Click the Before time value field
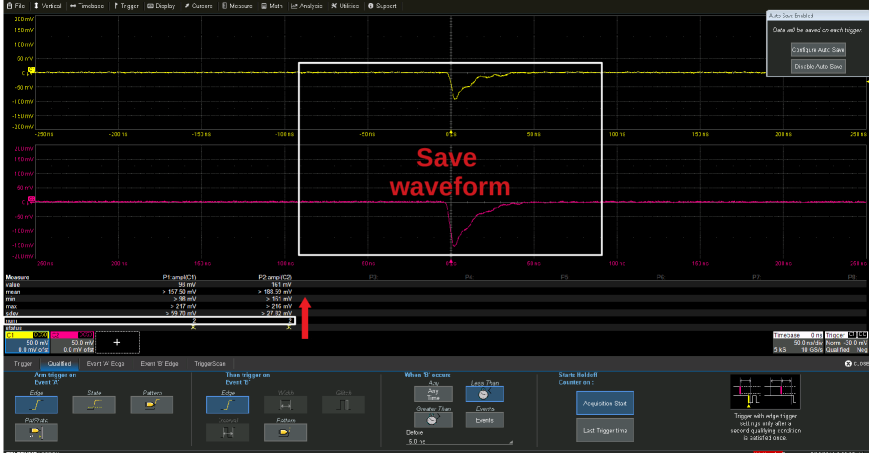 (455, 441)
